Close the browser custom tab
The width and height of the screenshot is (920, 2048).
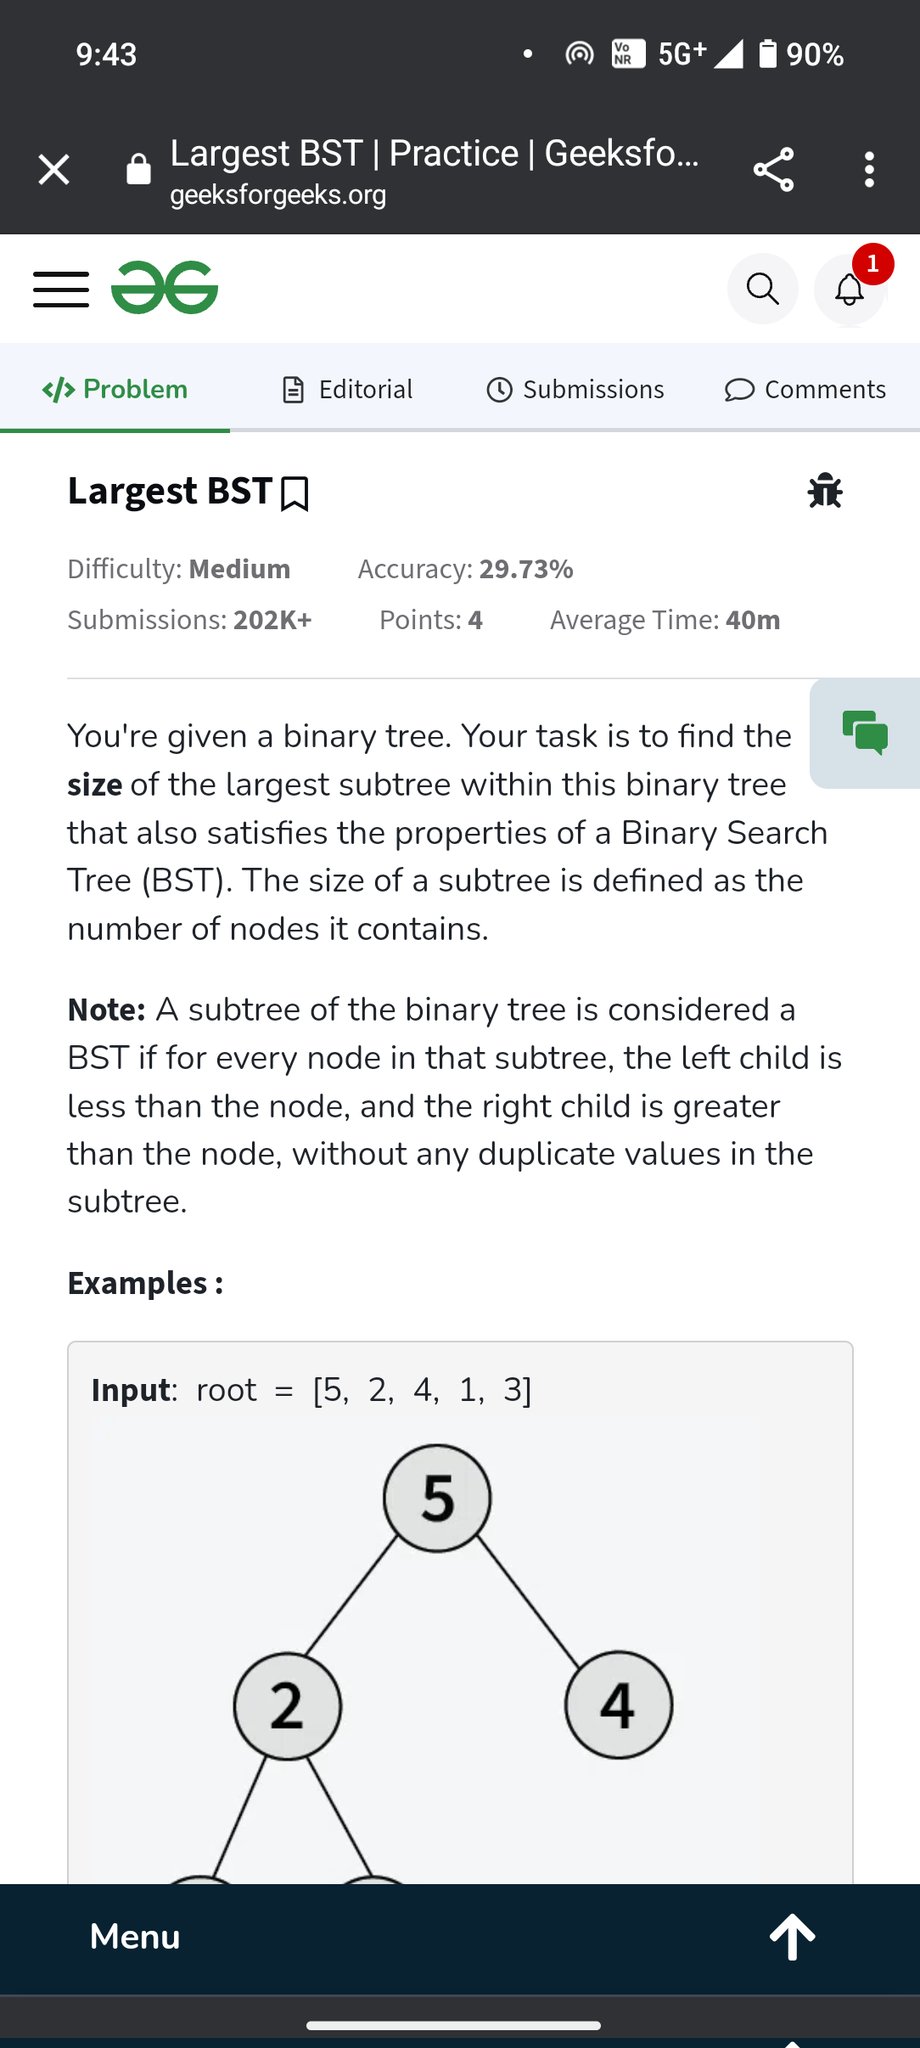[x=54, y=170]
